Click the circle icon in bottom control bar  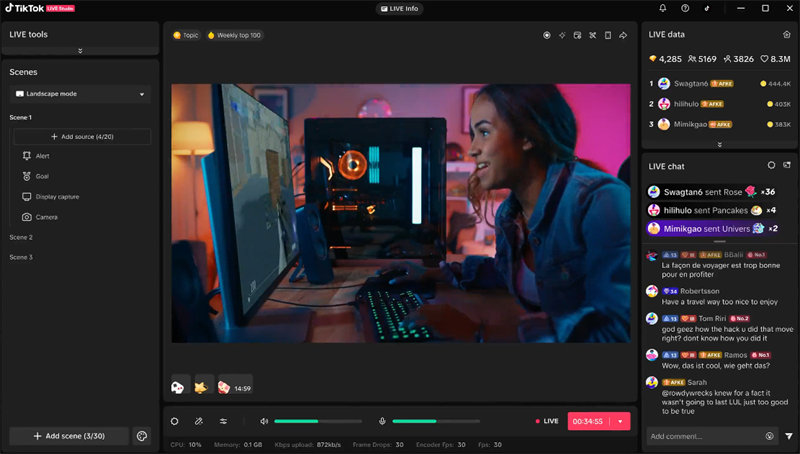coord(174,421)
